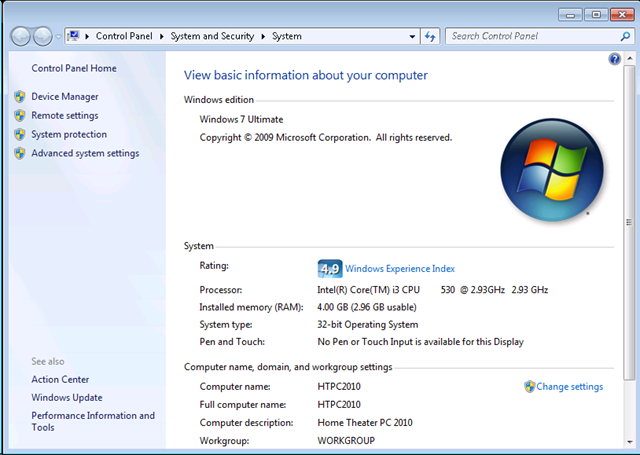
Task: Open the address bar history dropdown arrow
Action: (x=412, y=36)
